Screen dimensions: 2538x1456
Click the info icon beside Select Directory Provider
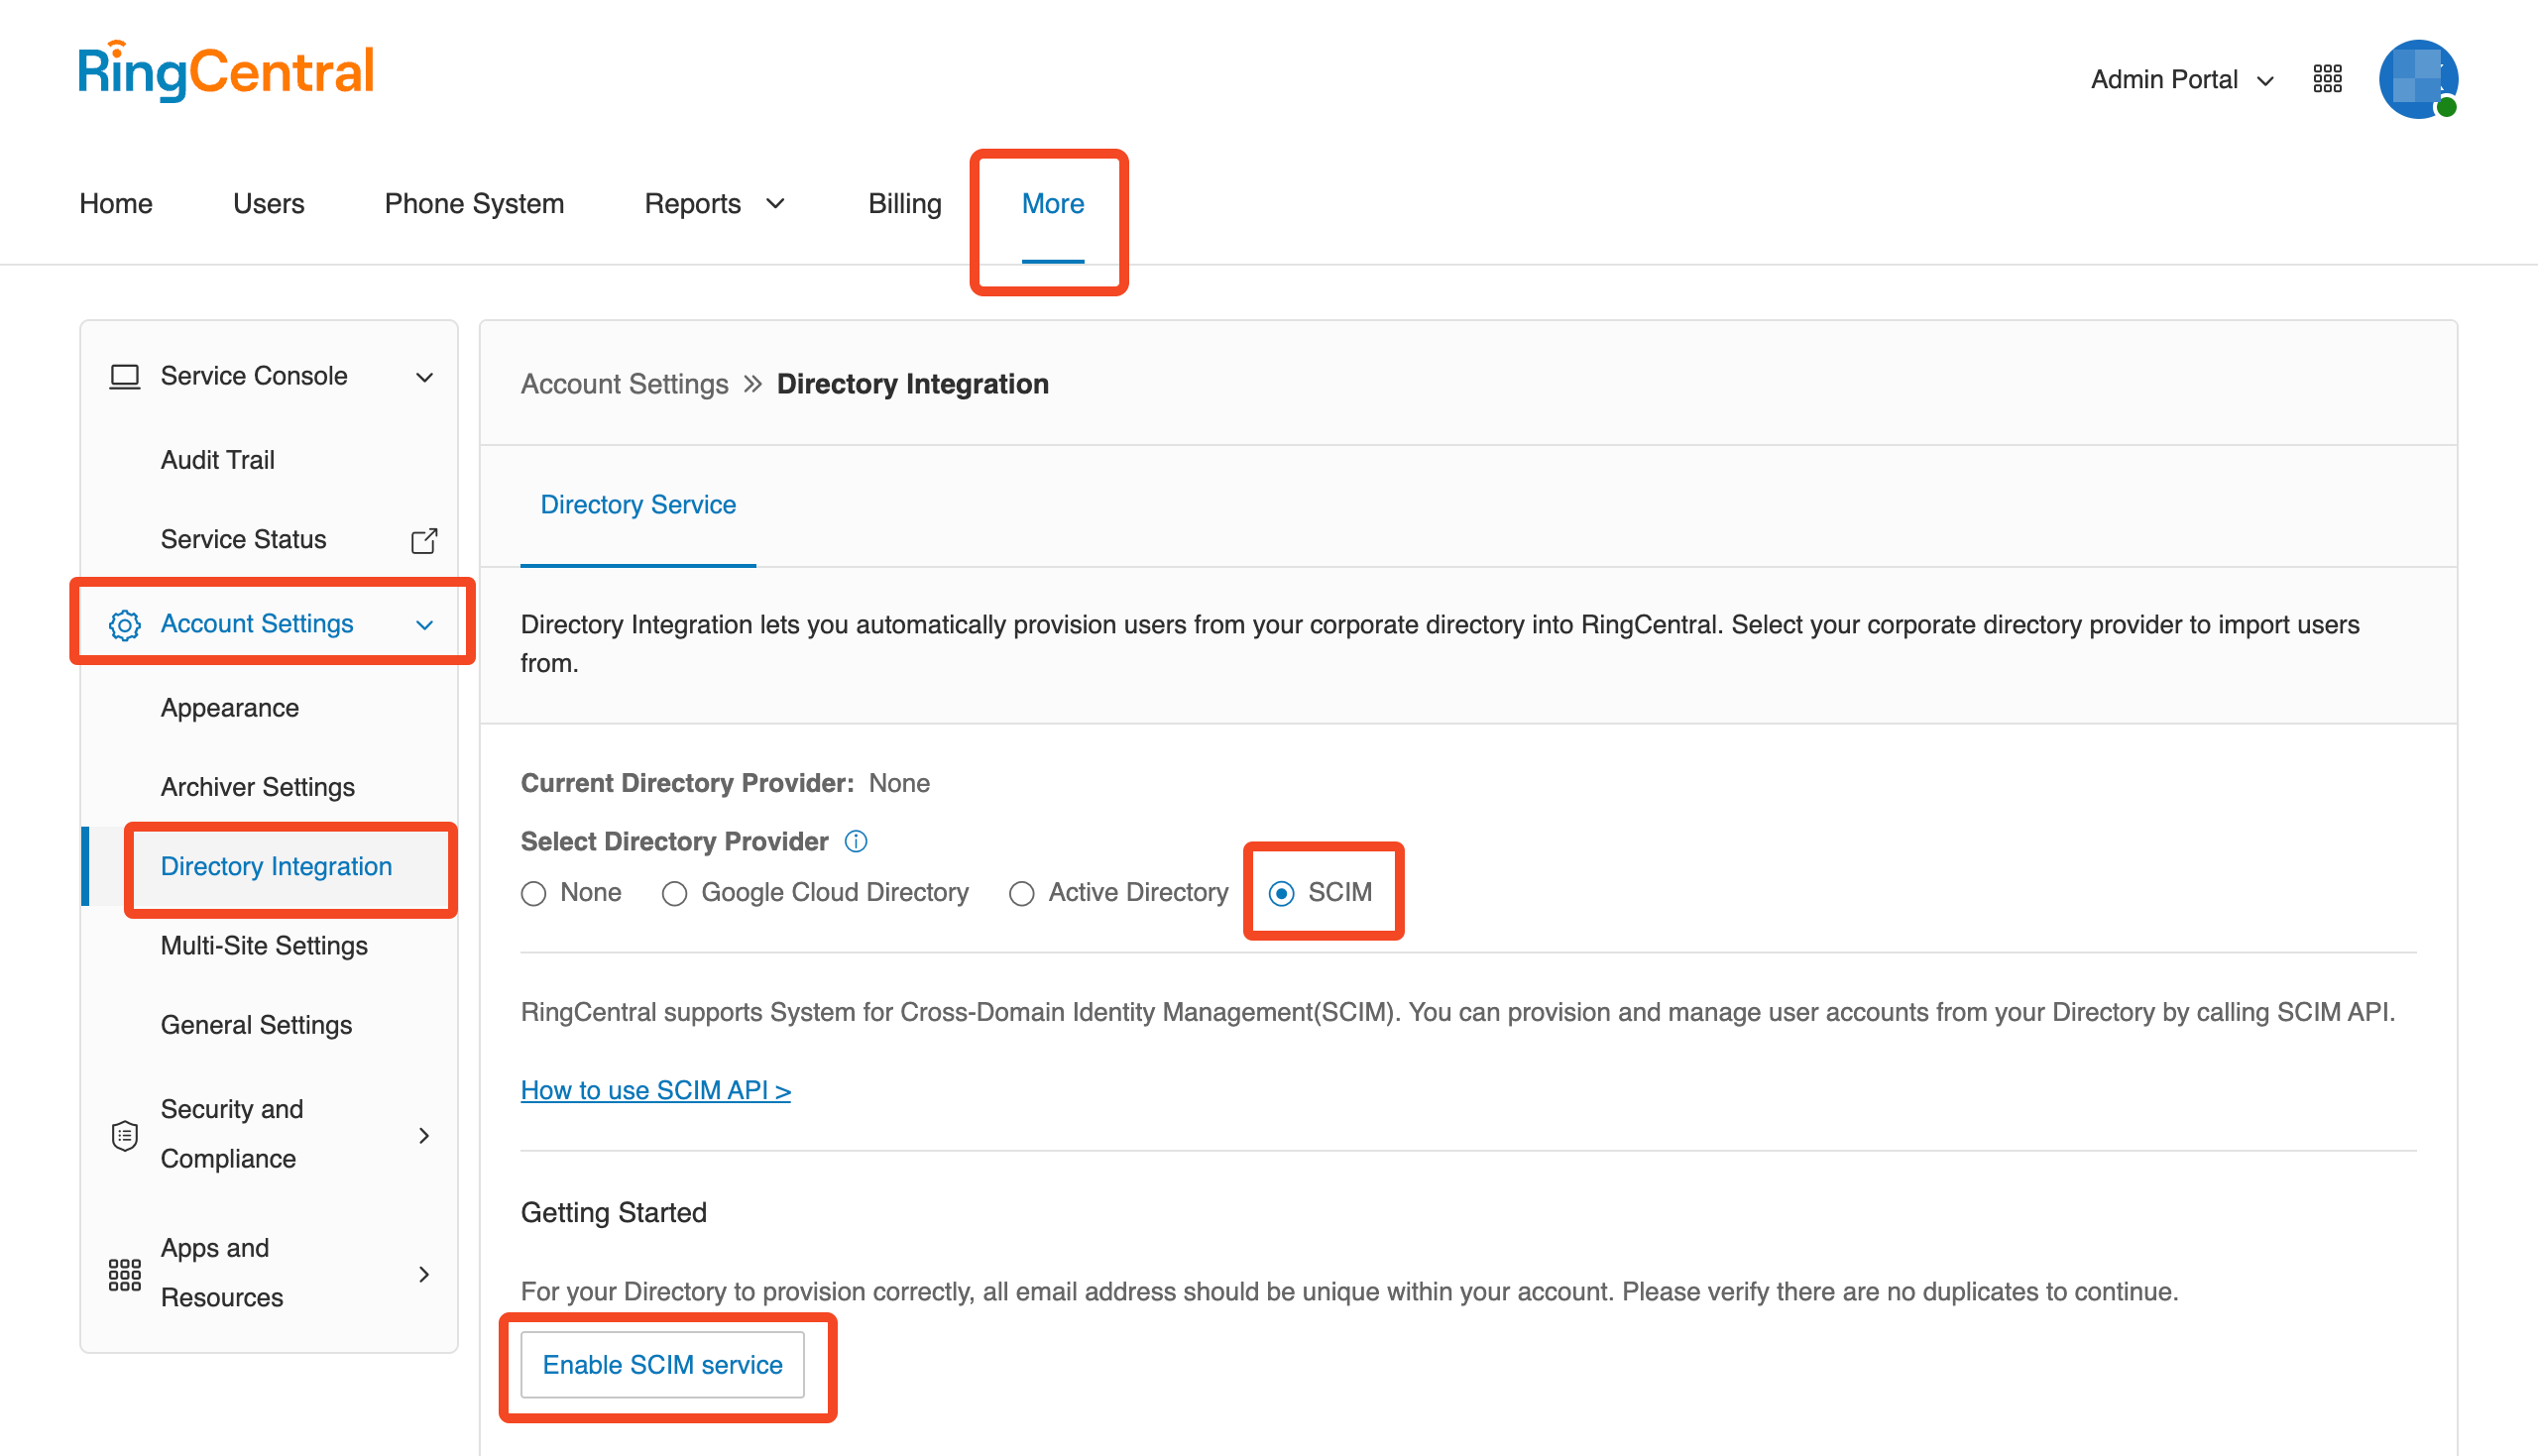click(856, 842)
